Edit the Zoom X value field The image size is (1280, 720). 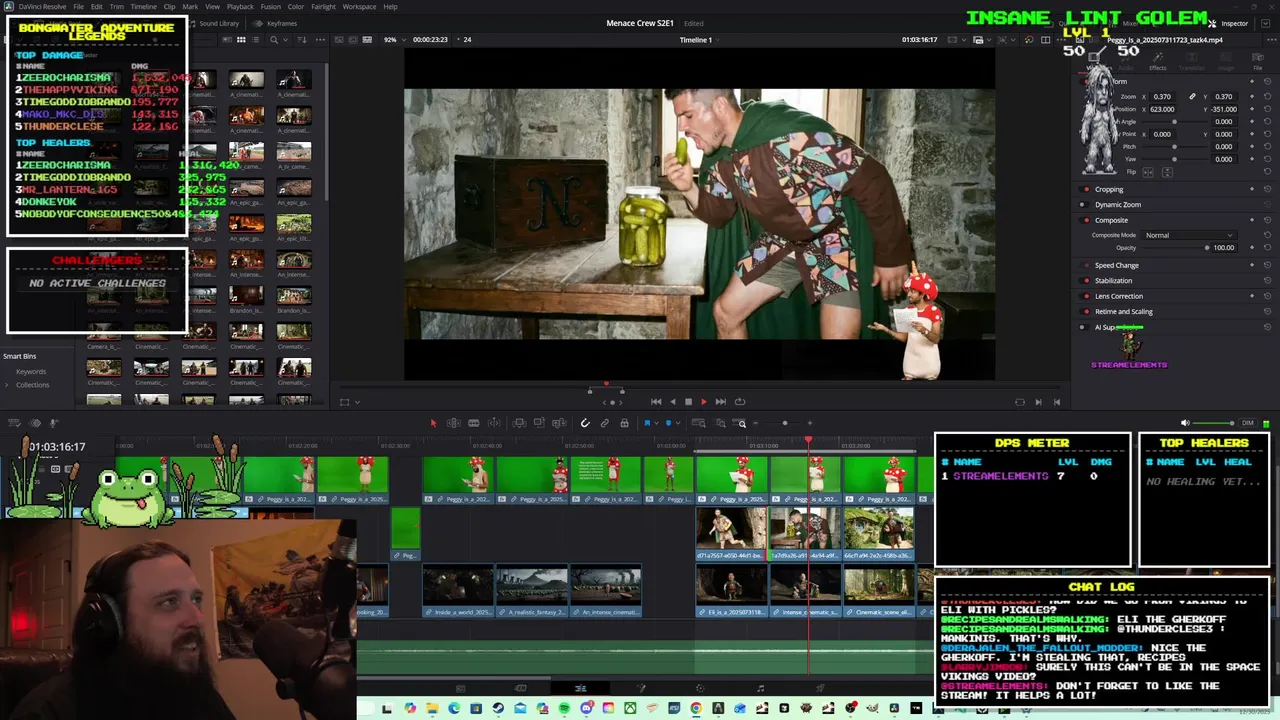[1162, 96]
